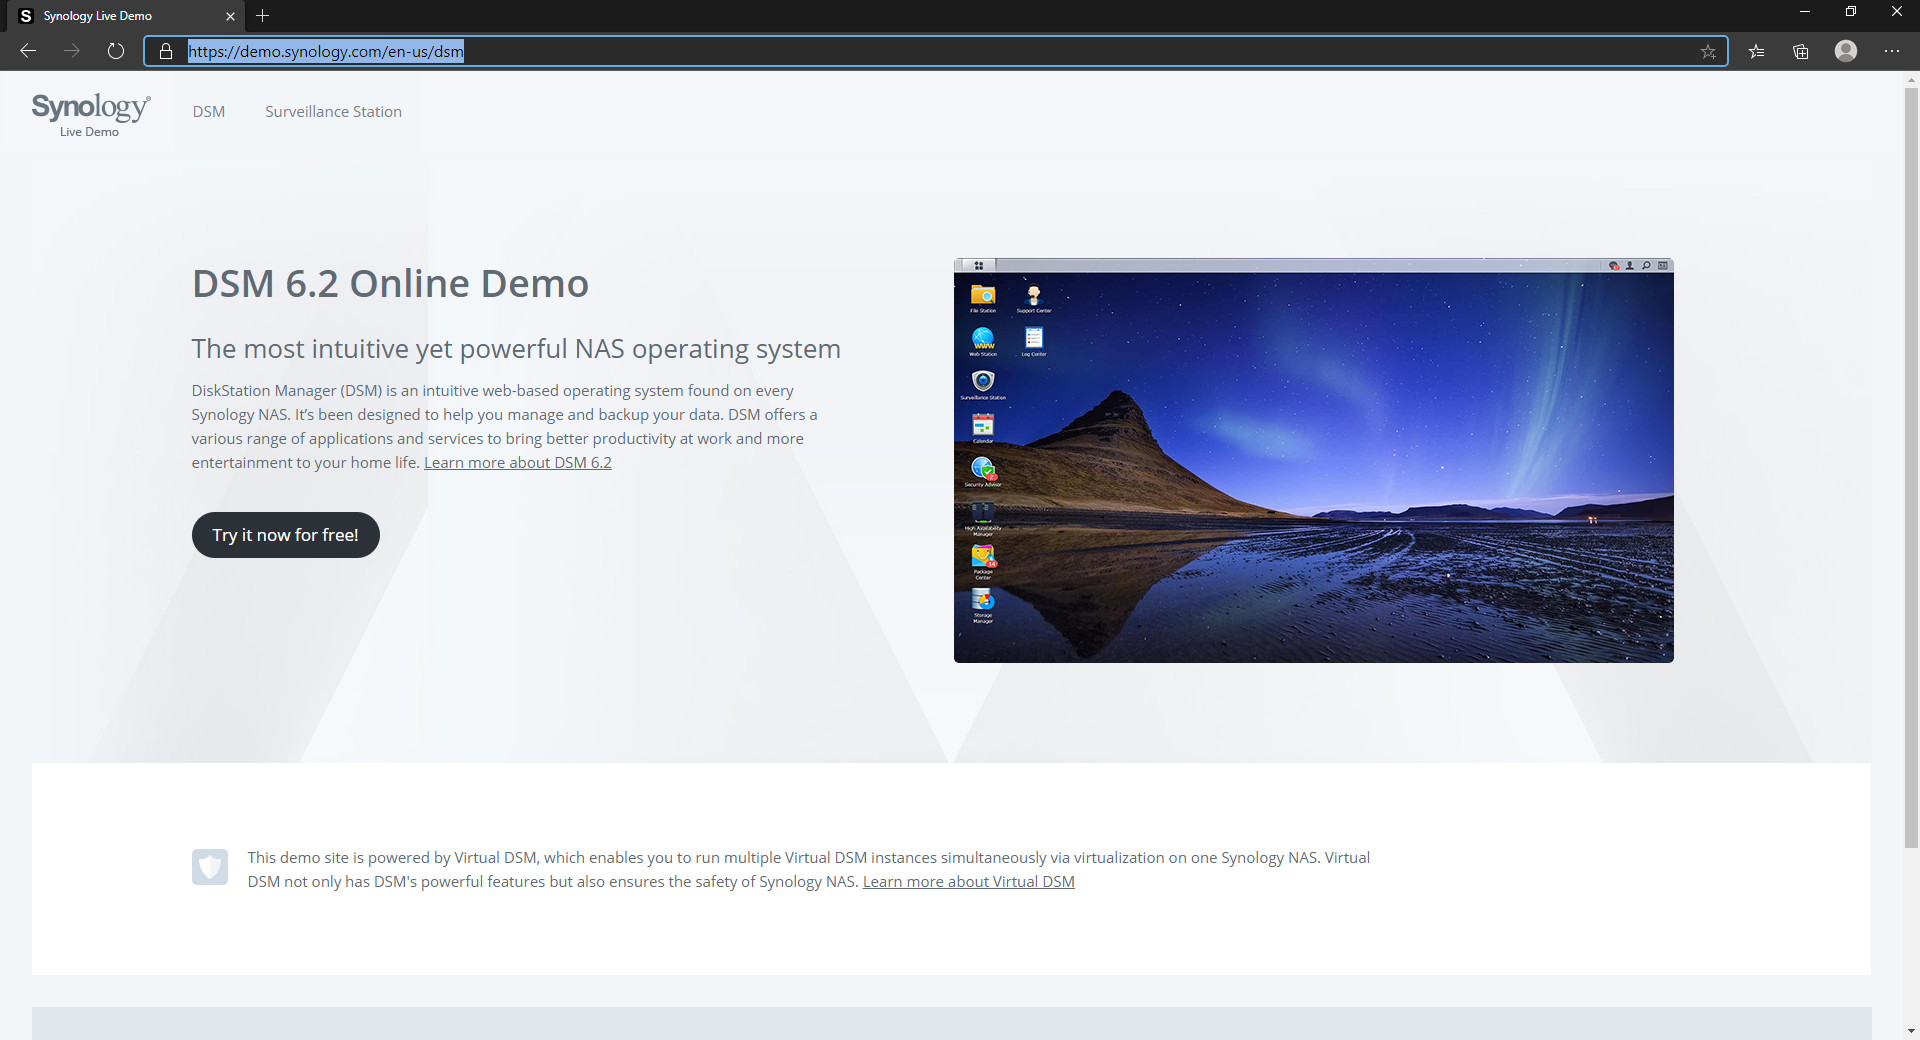
Task: Click the 'most intuitive yet powerful NAS' subtitle
Action: [516, 349]
